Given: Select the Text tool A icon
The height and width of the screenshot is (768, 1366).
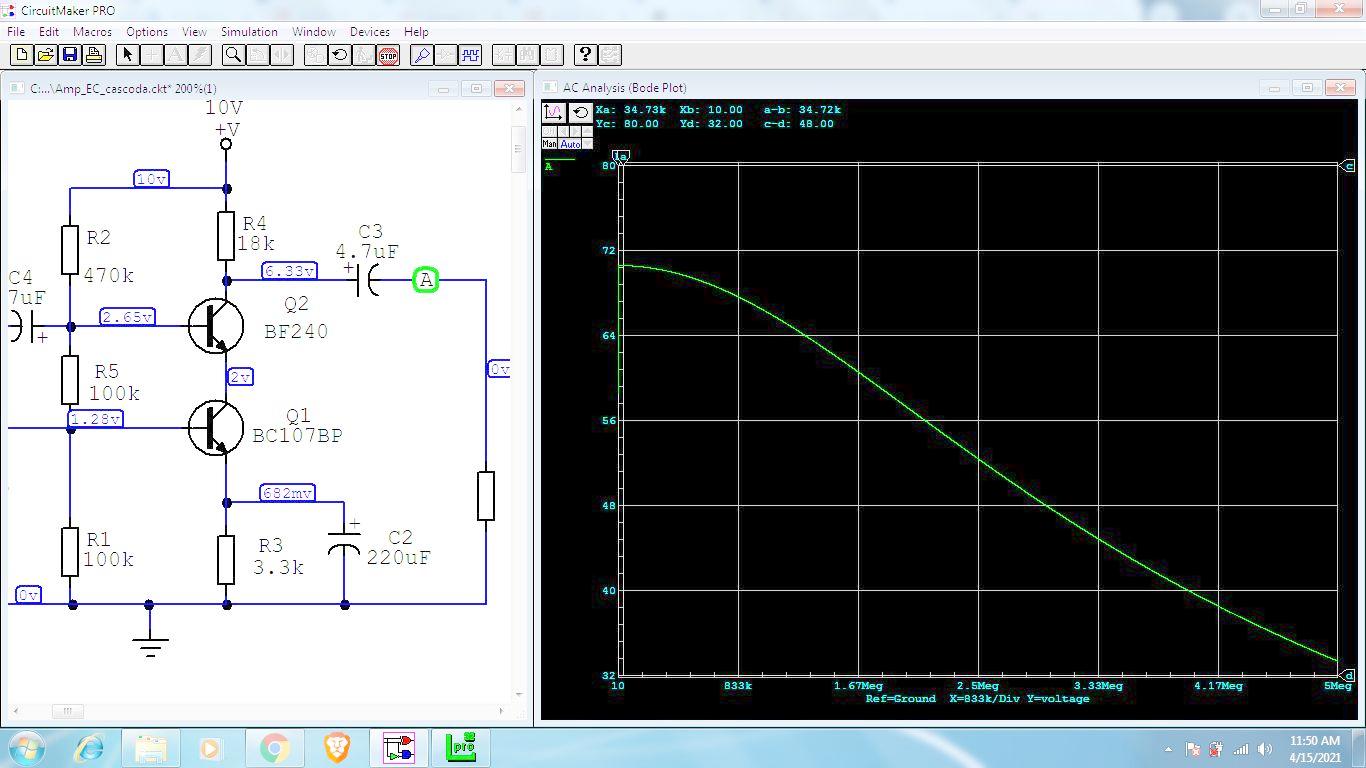Looking at the screenshot, I should pos(175,55).
